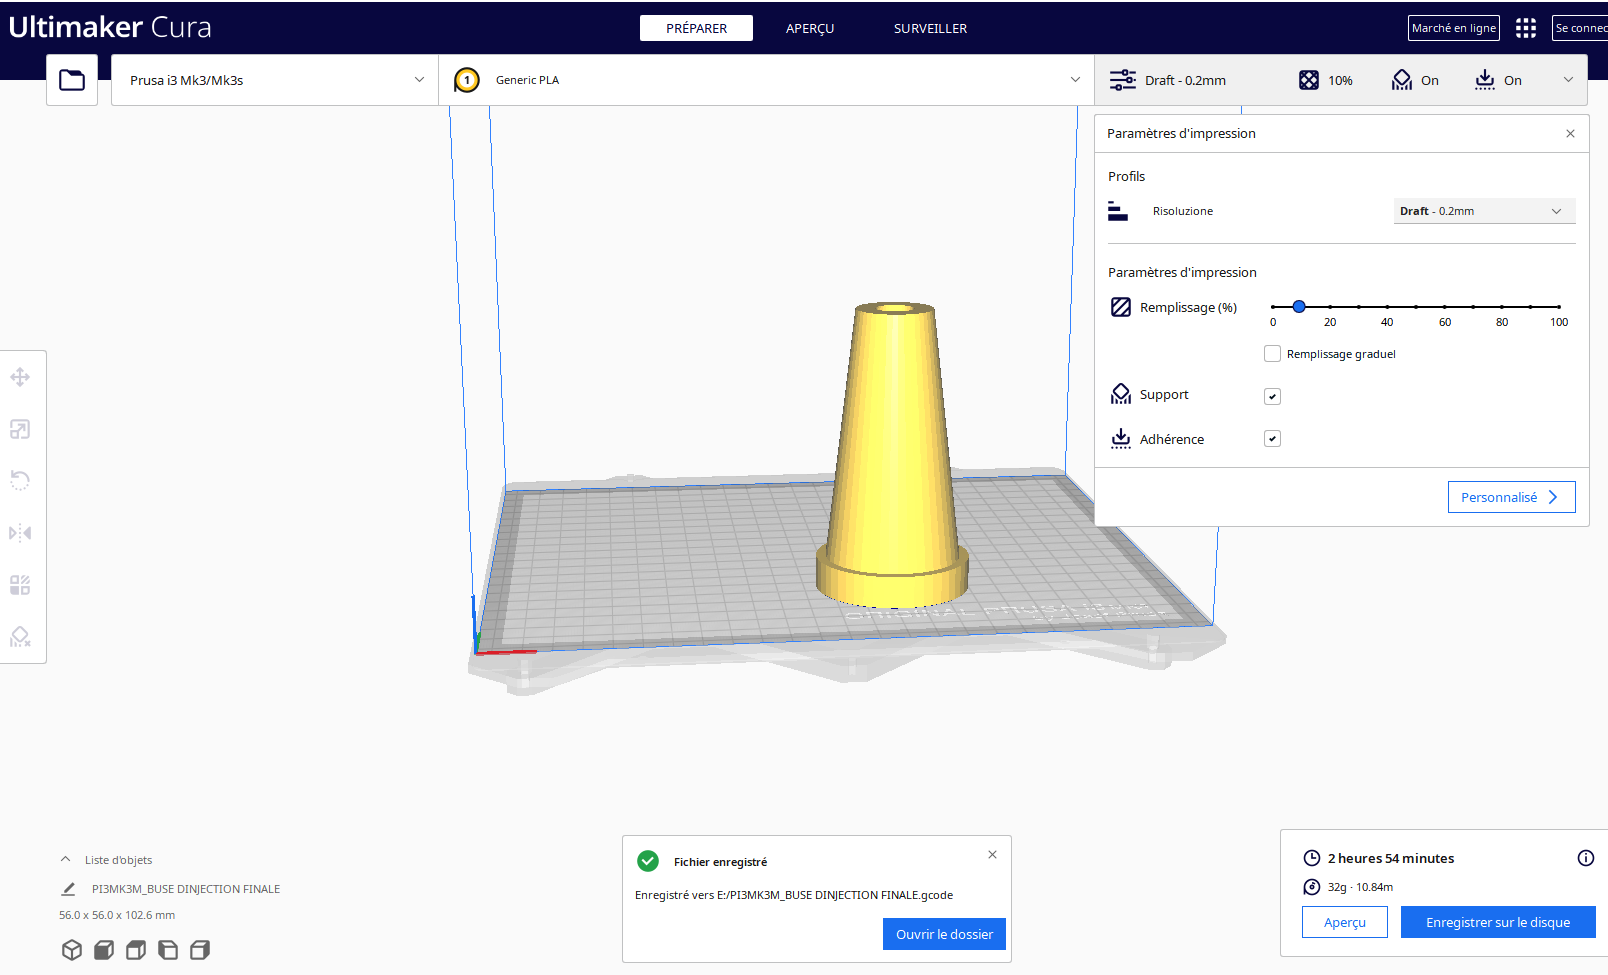1608x975 pixels.
Task: Click the print time info icon
Action: [x=1585, y=858]
